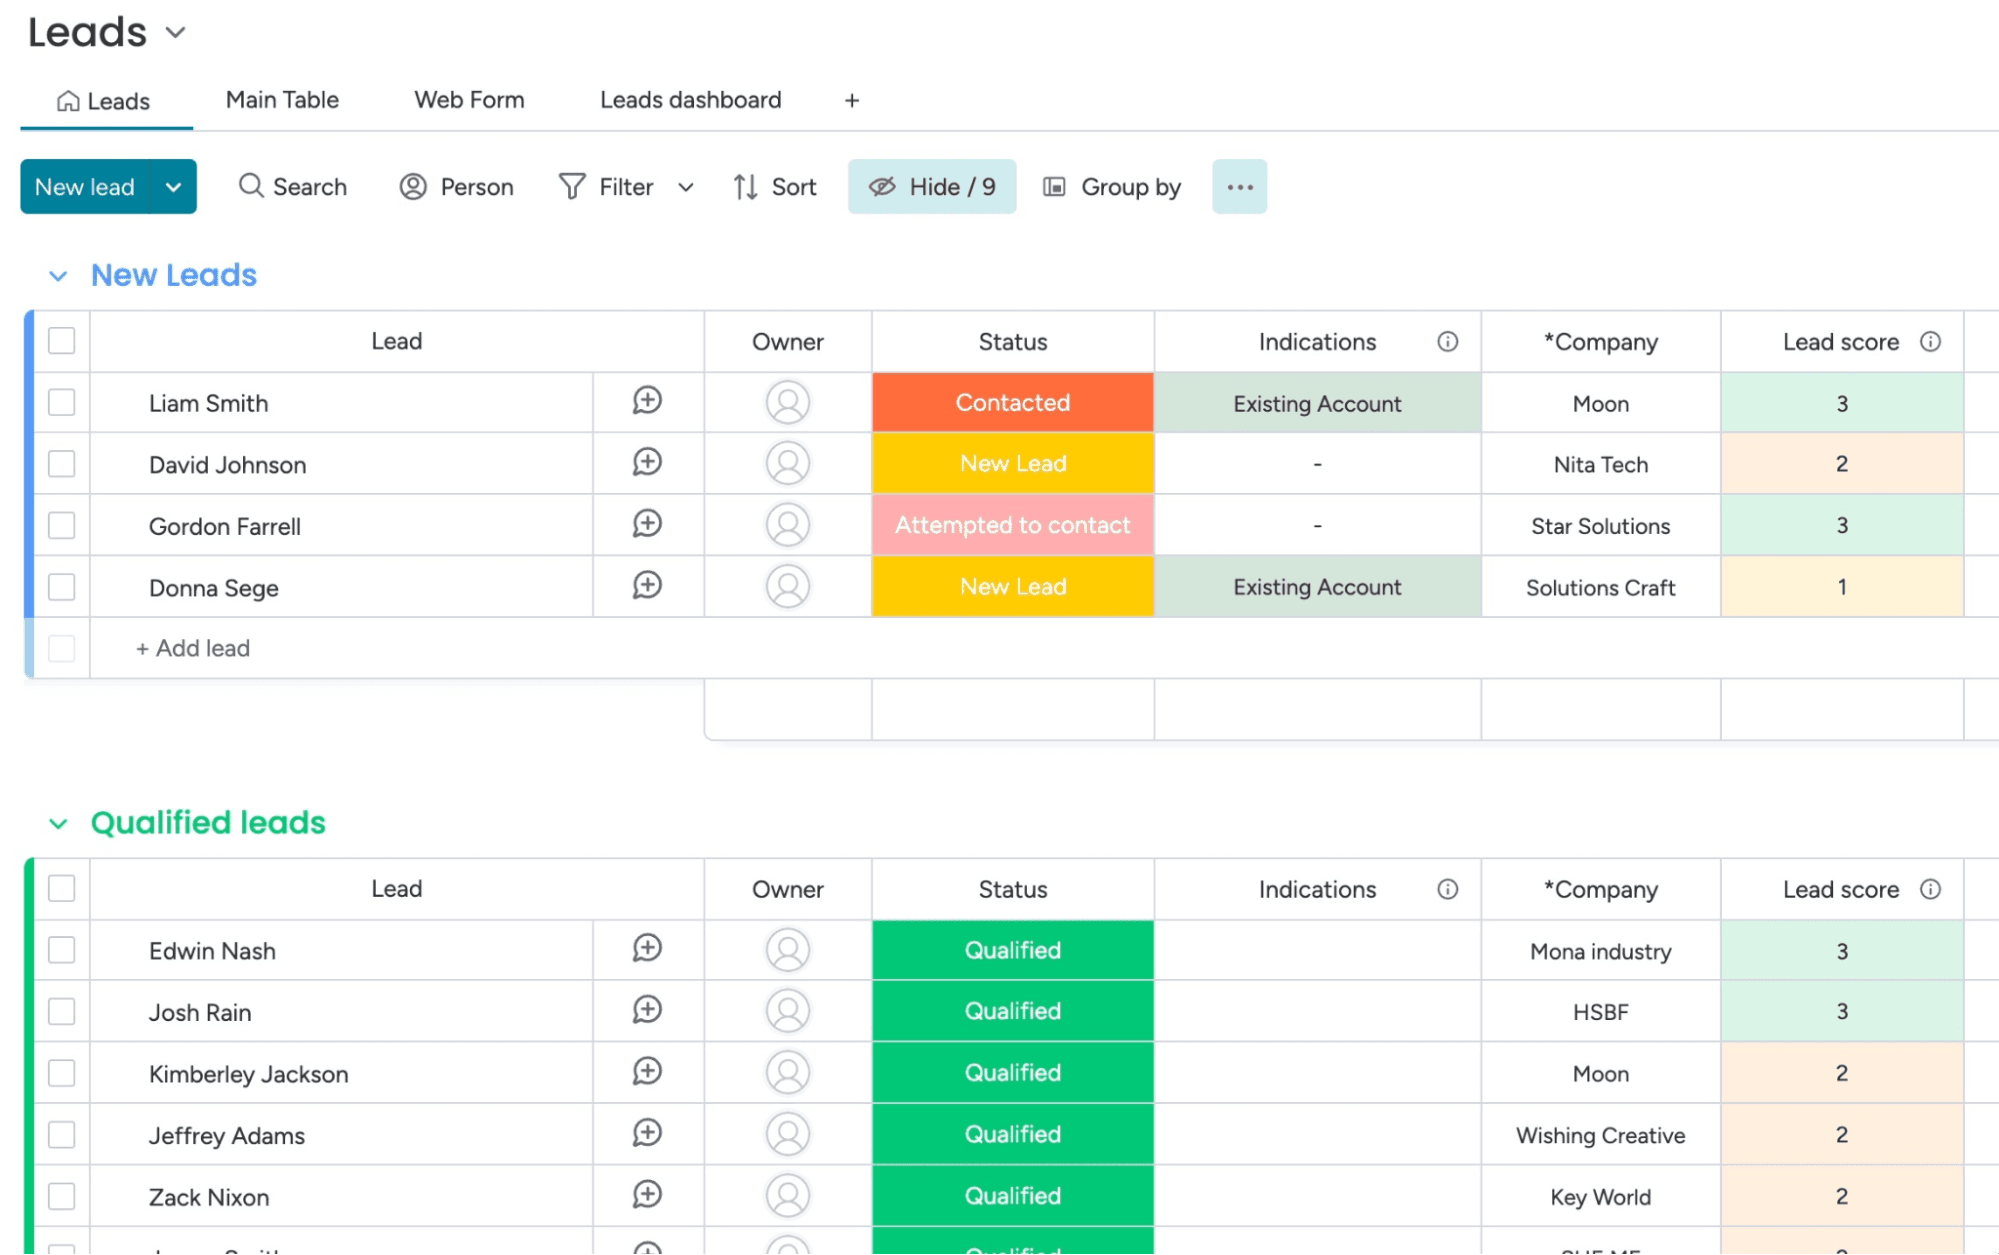
Task: Check the Josh Rain row checkbox
Action: point(62,1011)
